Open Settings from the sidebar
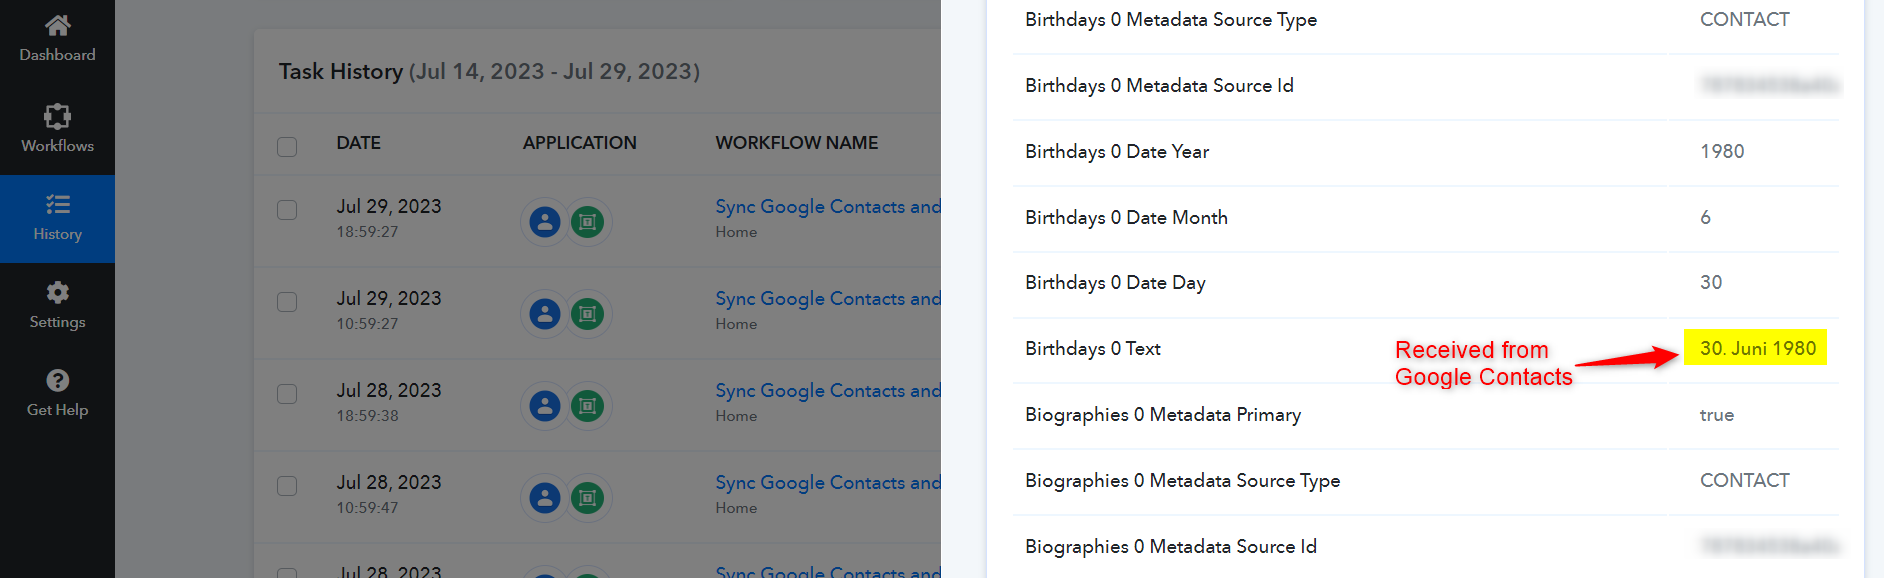This screenshot has width=1884, height=578. point(57,306)
